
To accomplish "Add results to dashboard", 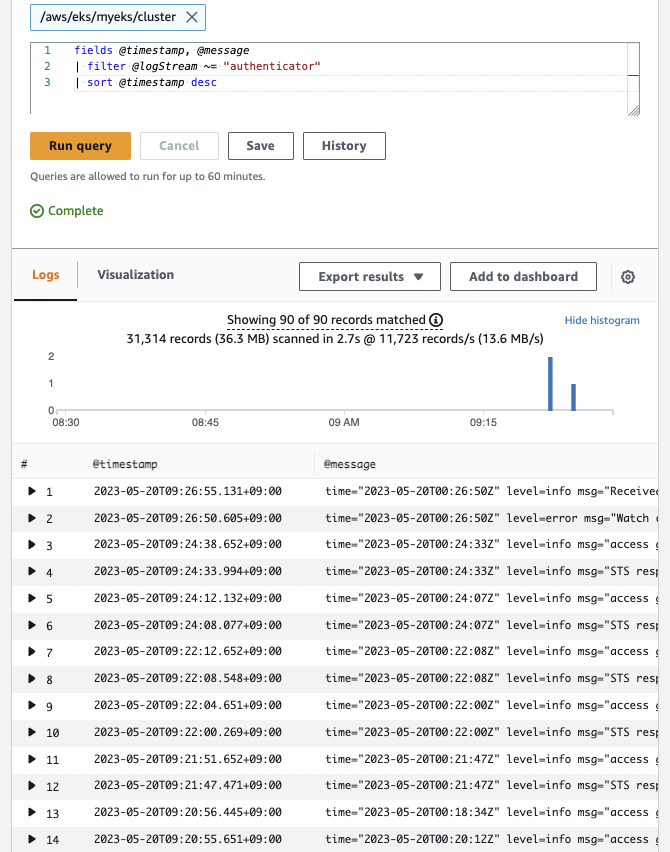I will [x=523, y=277].
